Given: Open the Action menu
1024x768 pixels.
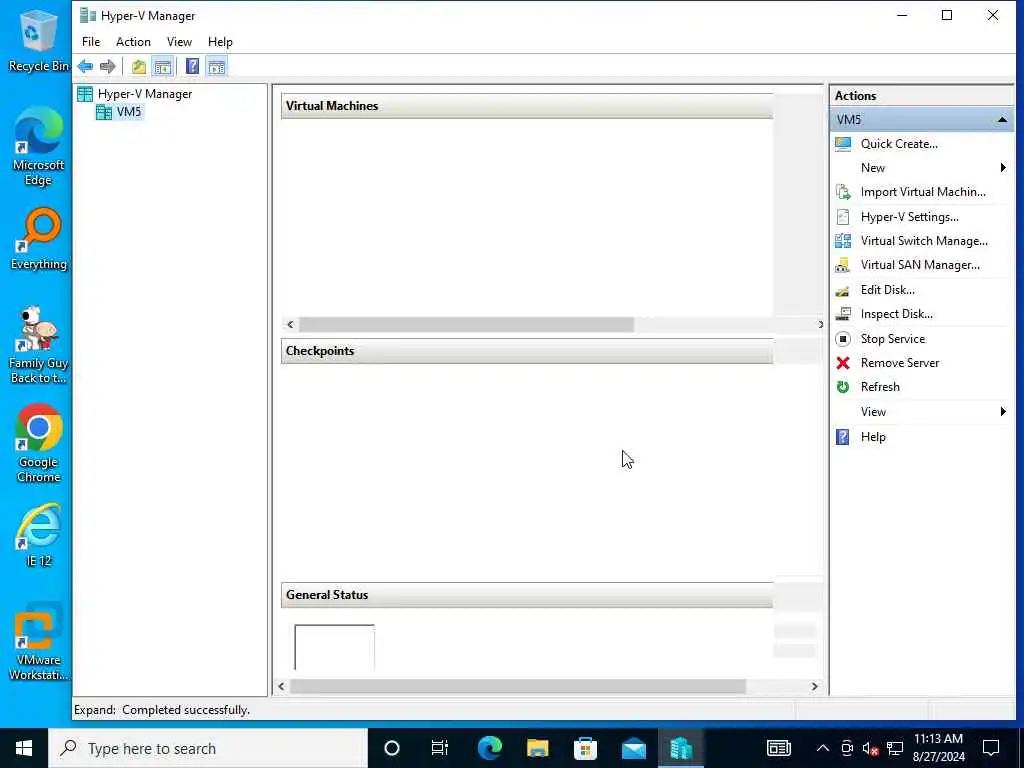Looking at the screenshot, I should (133, 42).
